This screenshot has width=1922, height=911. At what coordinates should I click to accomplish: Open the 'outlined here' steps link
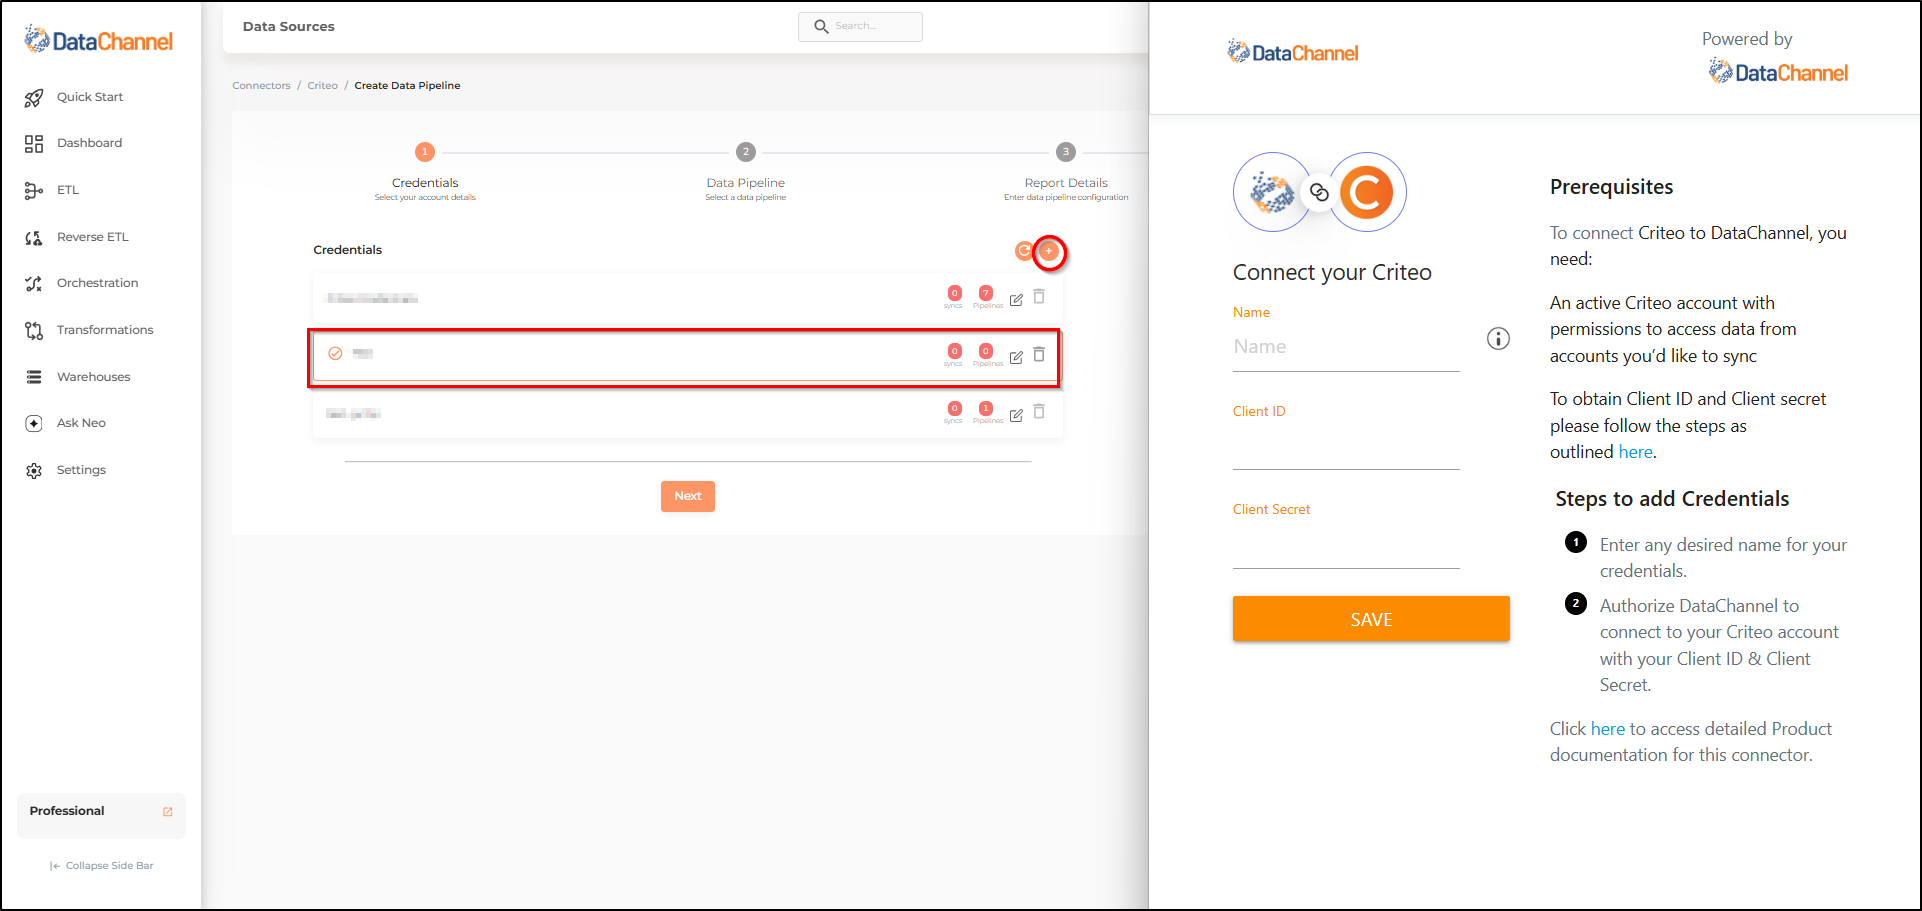[x=1635, y=452]
